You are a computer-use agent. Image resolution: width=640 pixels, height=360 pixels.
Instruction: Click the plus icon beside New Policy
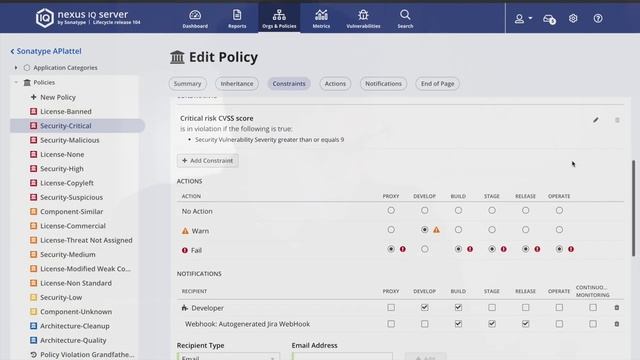[33, 97]
